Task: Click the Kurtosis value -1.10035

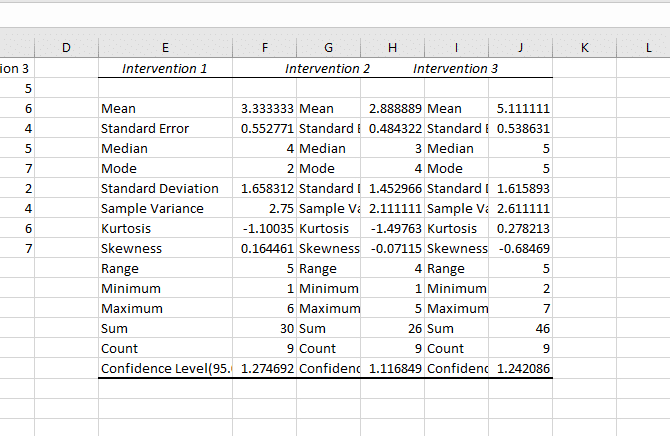Action: (x=267, y=229)
